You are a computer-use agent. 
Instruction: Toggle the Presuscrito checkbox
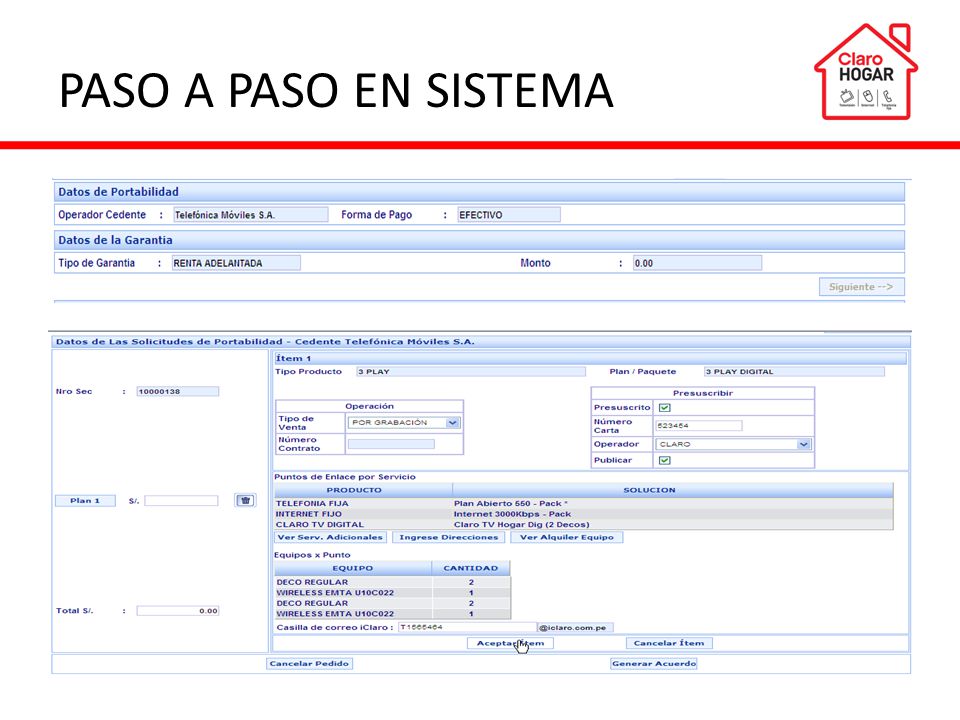pos(664,407)
